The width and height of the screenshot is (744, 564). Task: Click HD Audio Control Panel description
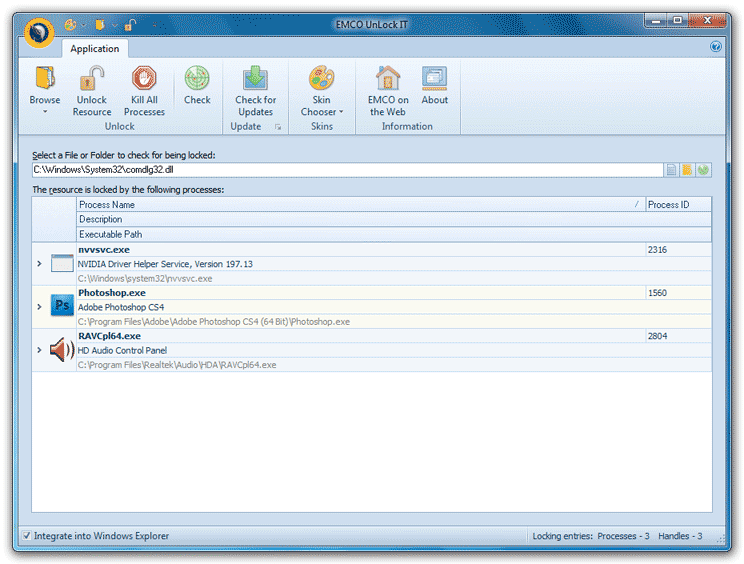tap(122, 350)
